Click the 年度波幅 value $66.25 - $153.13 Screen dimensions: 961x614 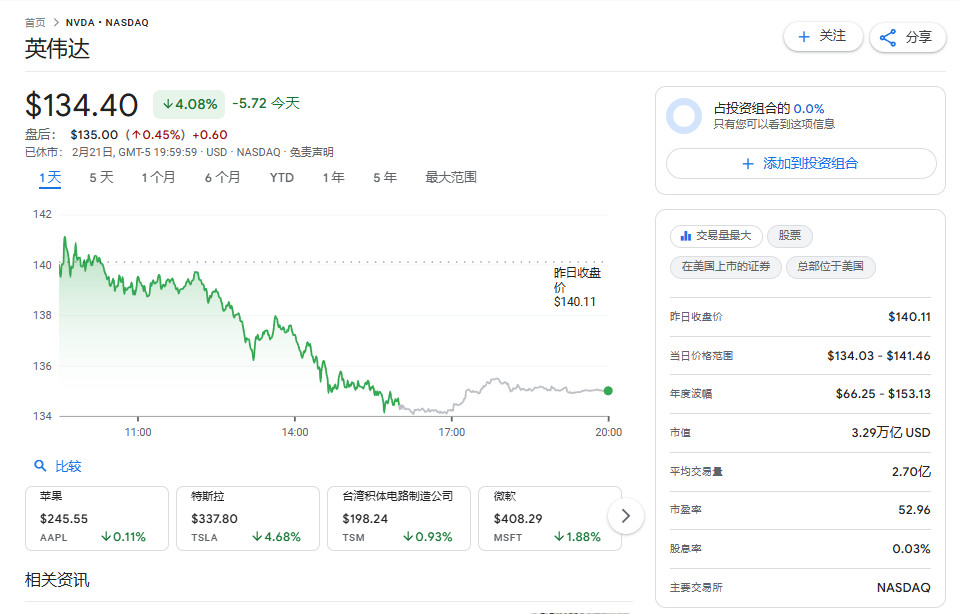883,394
